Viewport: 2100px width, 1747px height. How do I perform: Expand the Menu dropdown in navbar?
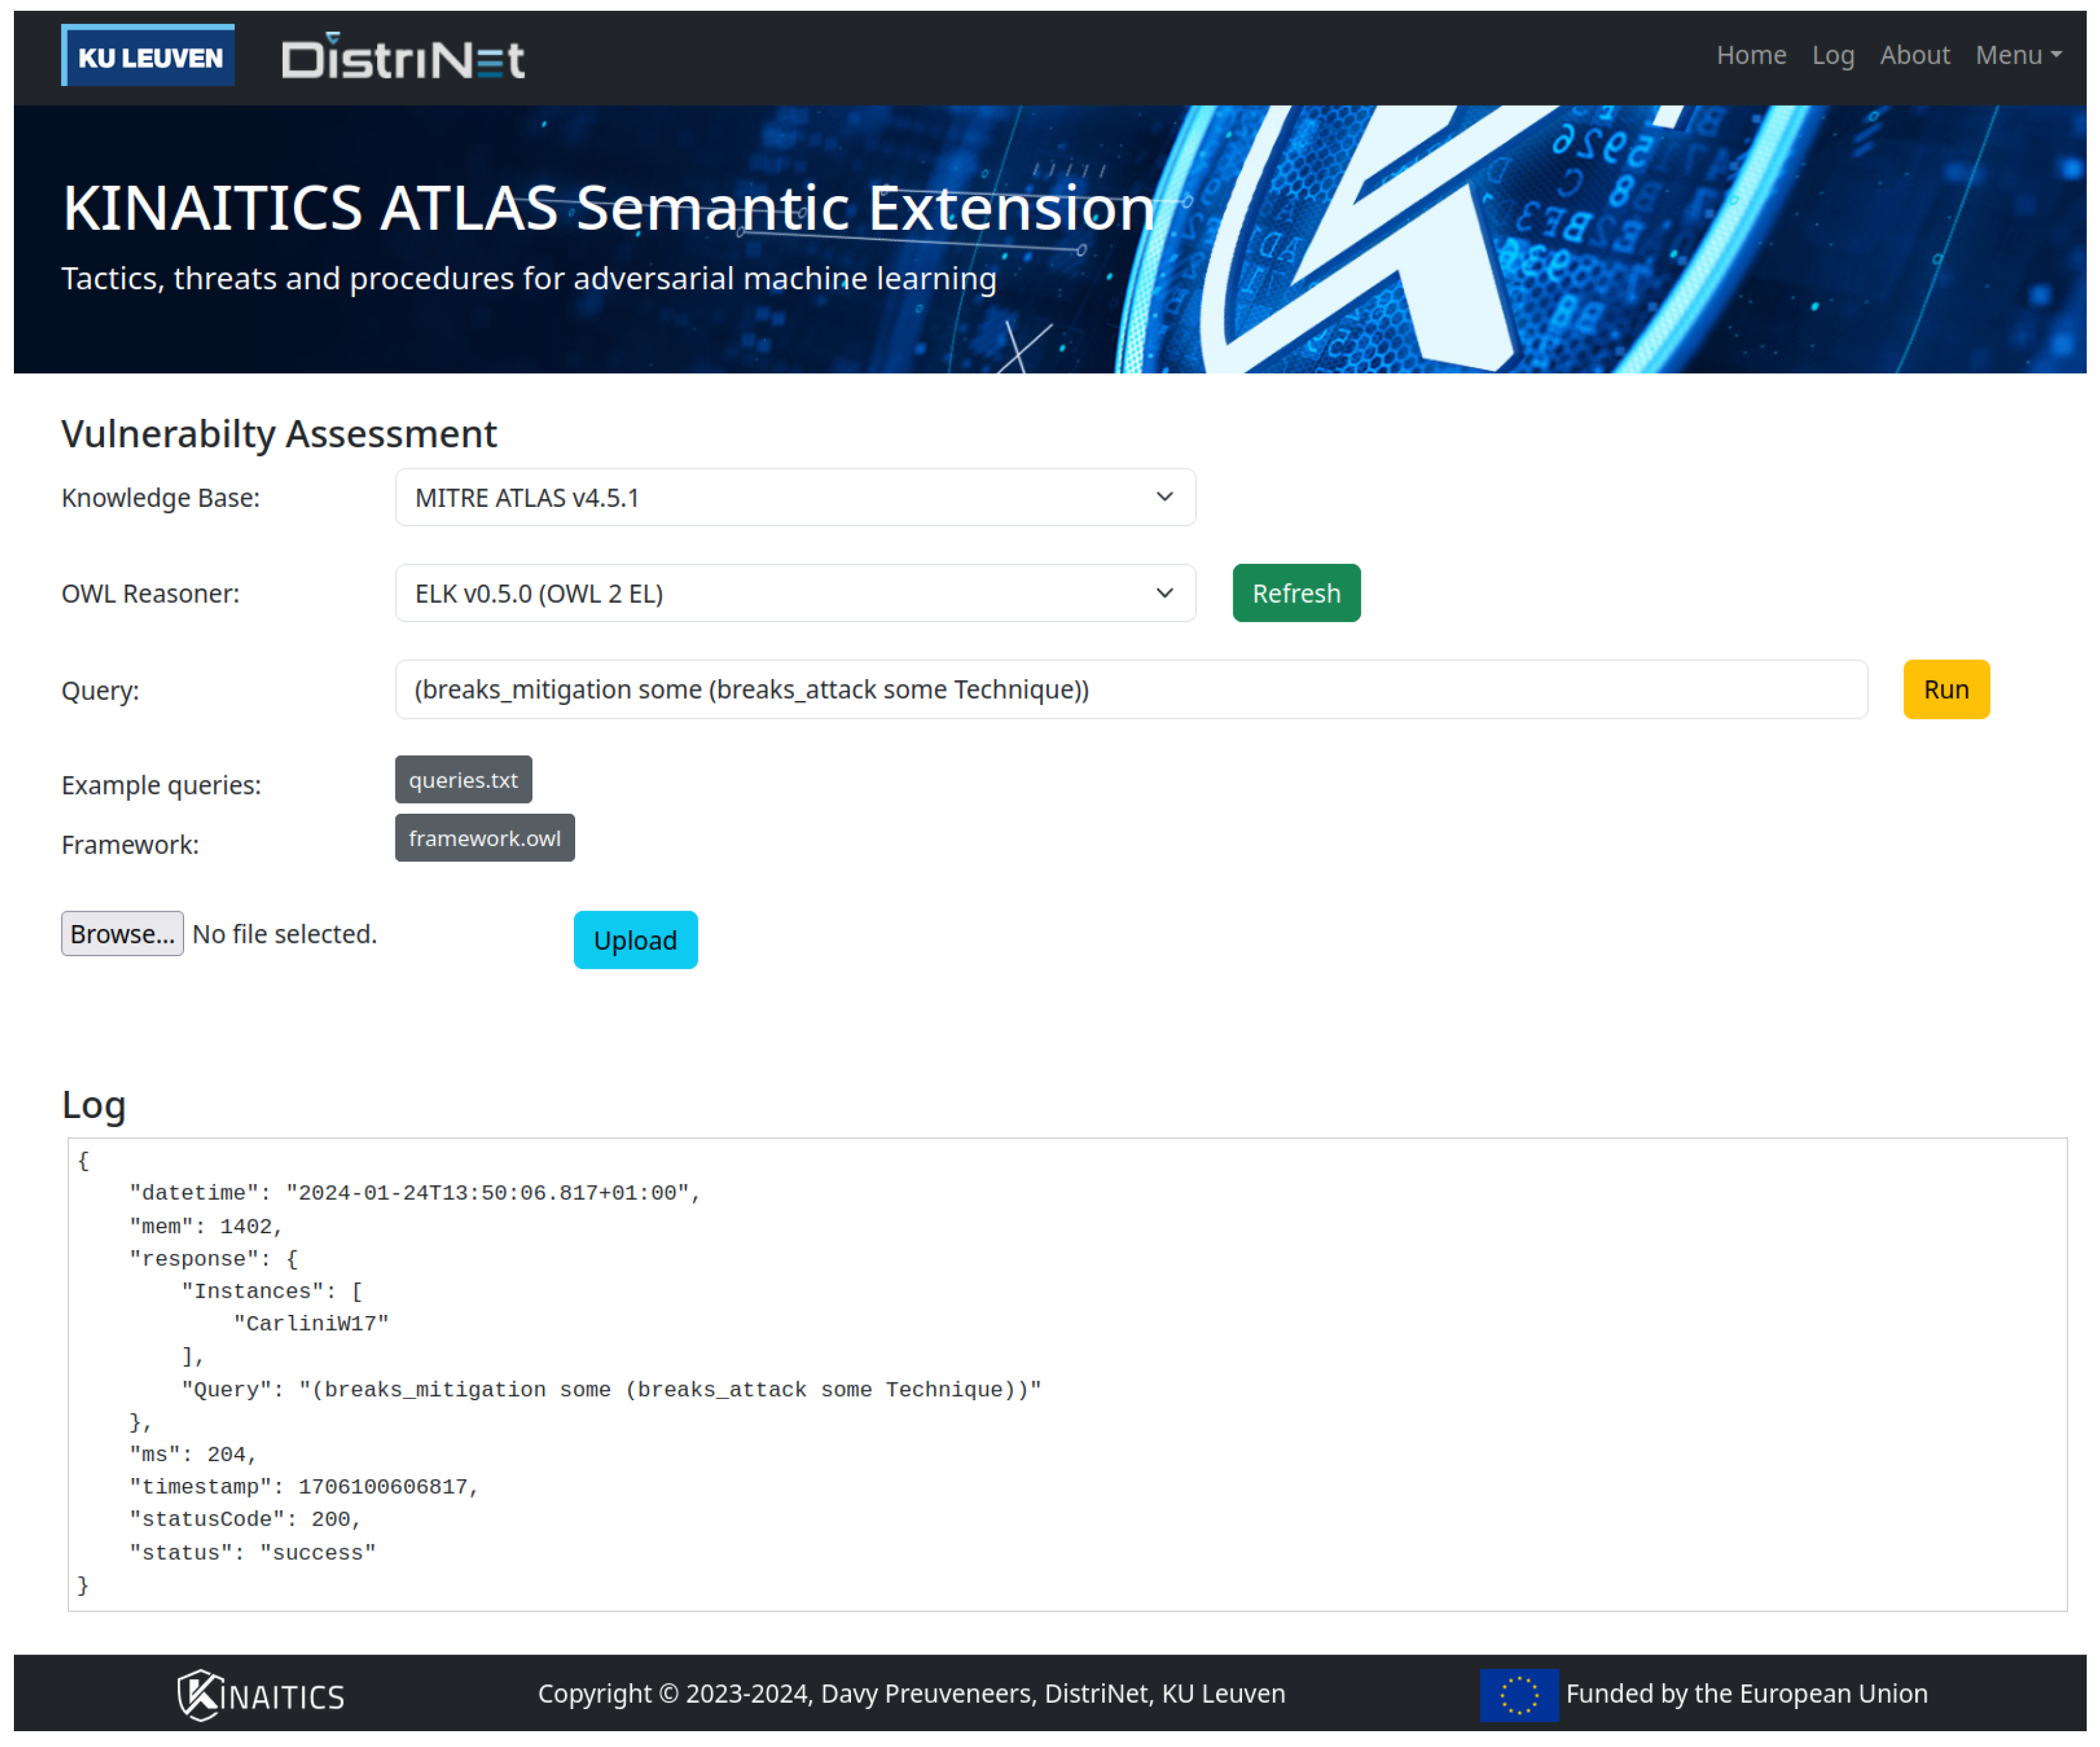[2018, 55]
